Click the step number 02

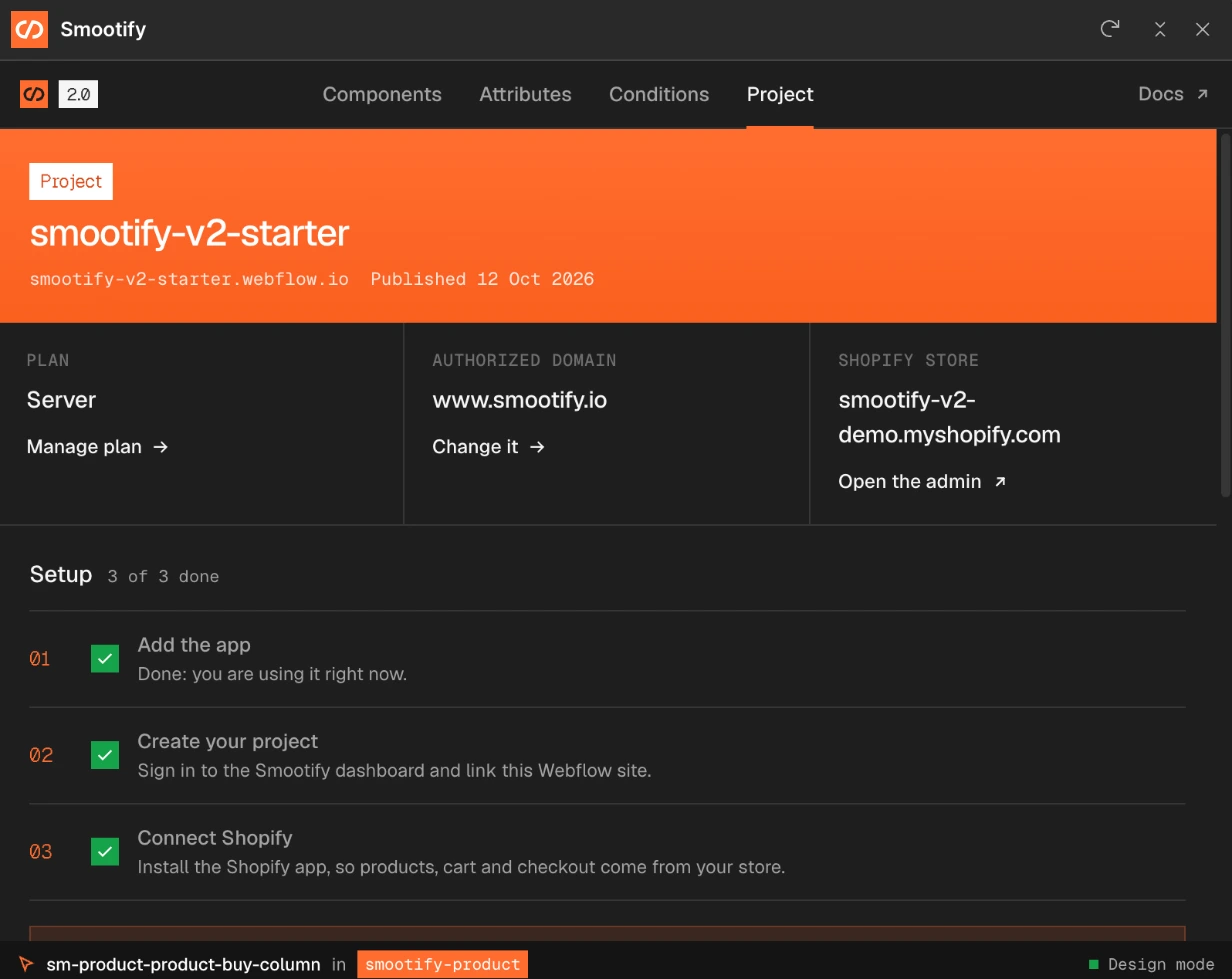pyautogui.click(x=41, y=755)
